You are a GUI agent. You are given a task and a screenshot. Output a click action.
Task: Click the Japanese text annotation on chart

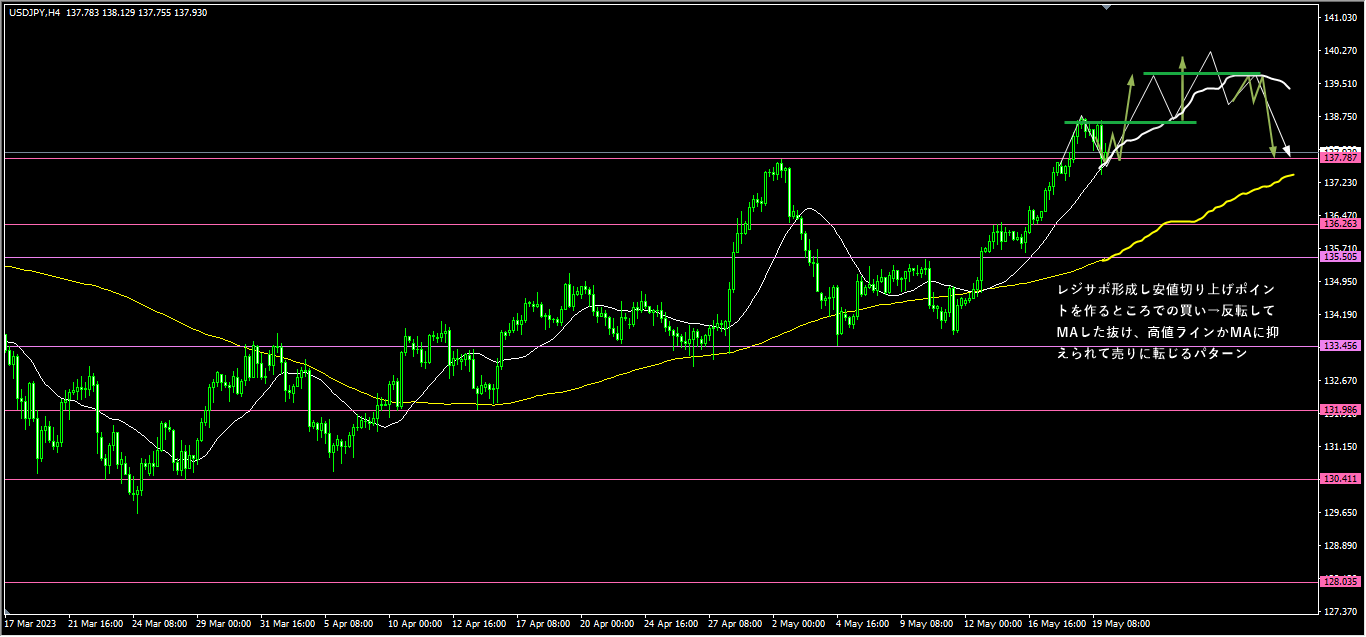pos(1165,321)
